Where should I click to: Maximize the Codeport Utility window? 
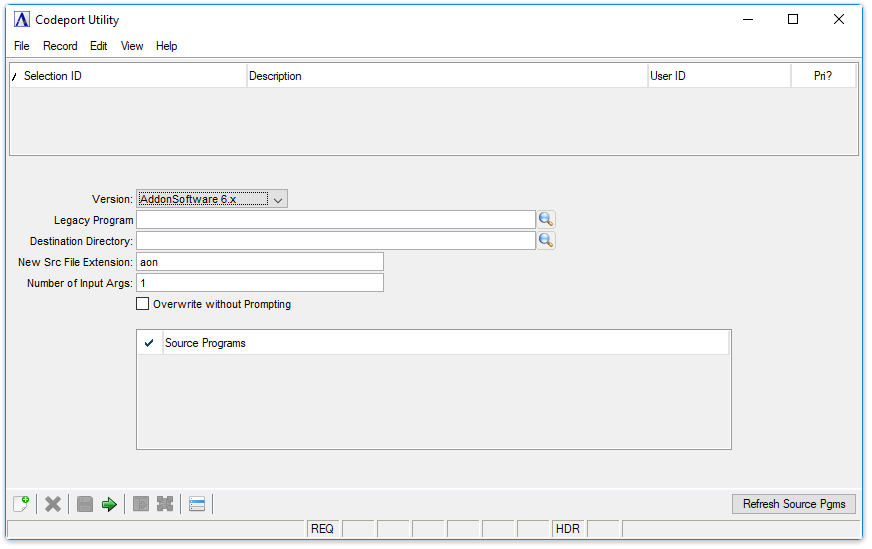coord(793,19)
